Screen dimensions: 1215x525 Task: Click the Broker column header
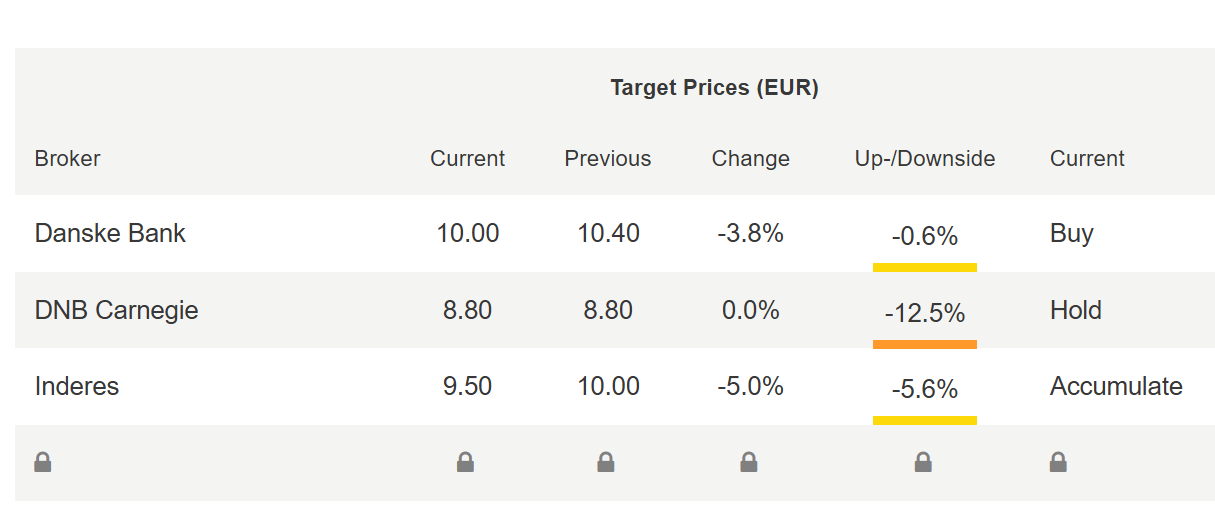pos(67,158)
